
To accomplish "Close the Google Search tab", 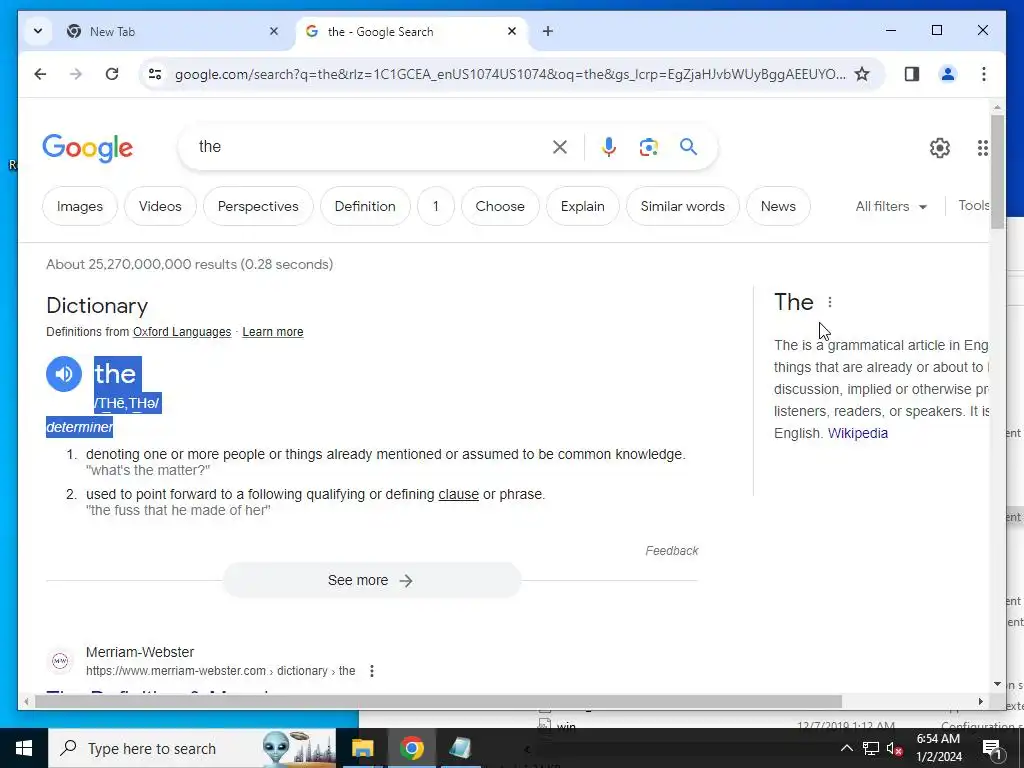I will coord(512,31).
